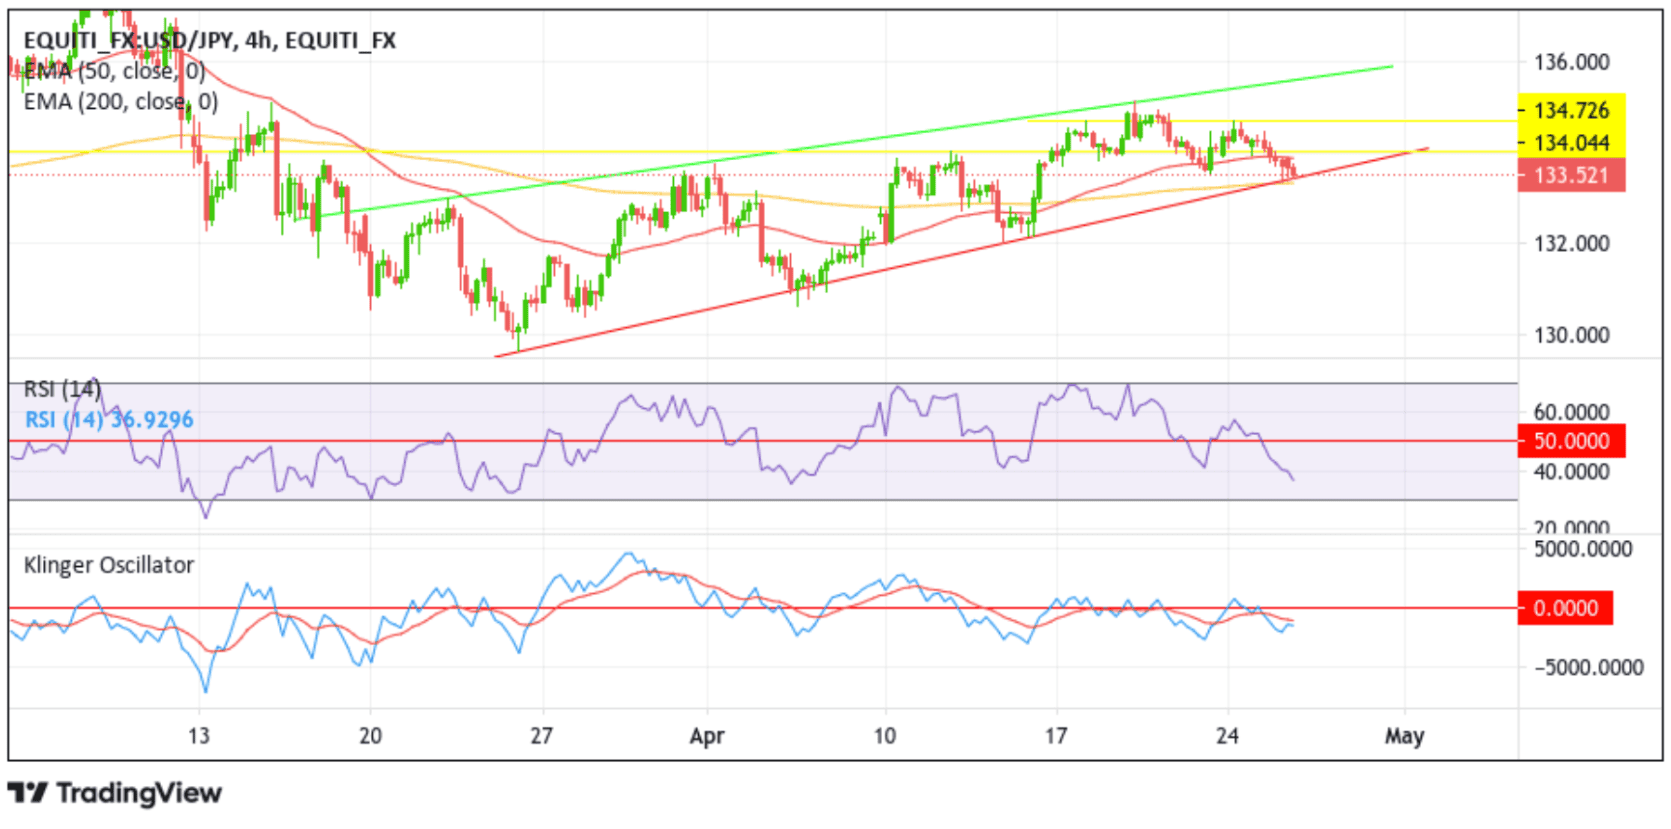Click the 27 date on time axis

541,736
